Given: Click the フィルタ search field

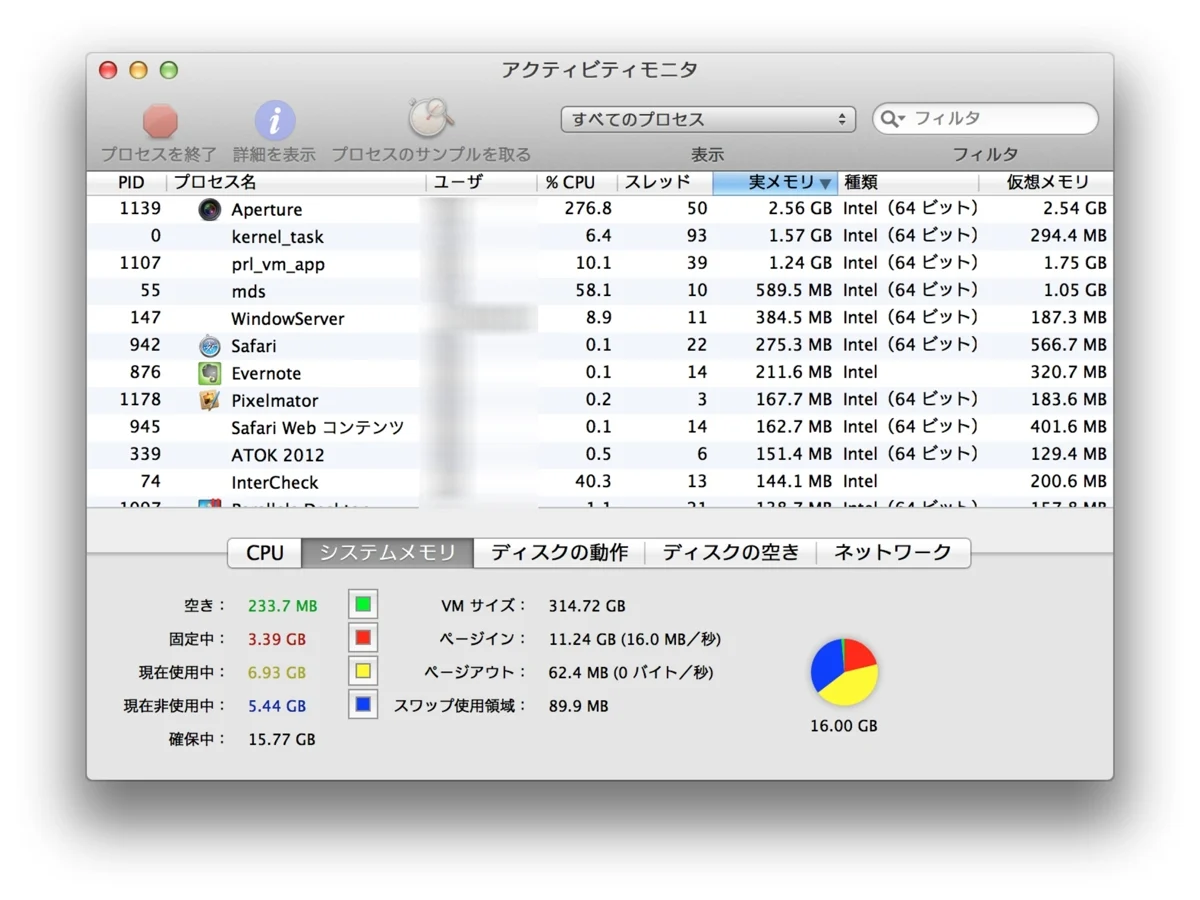Looking at the screenshot, I should coord(985,119).
